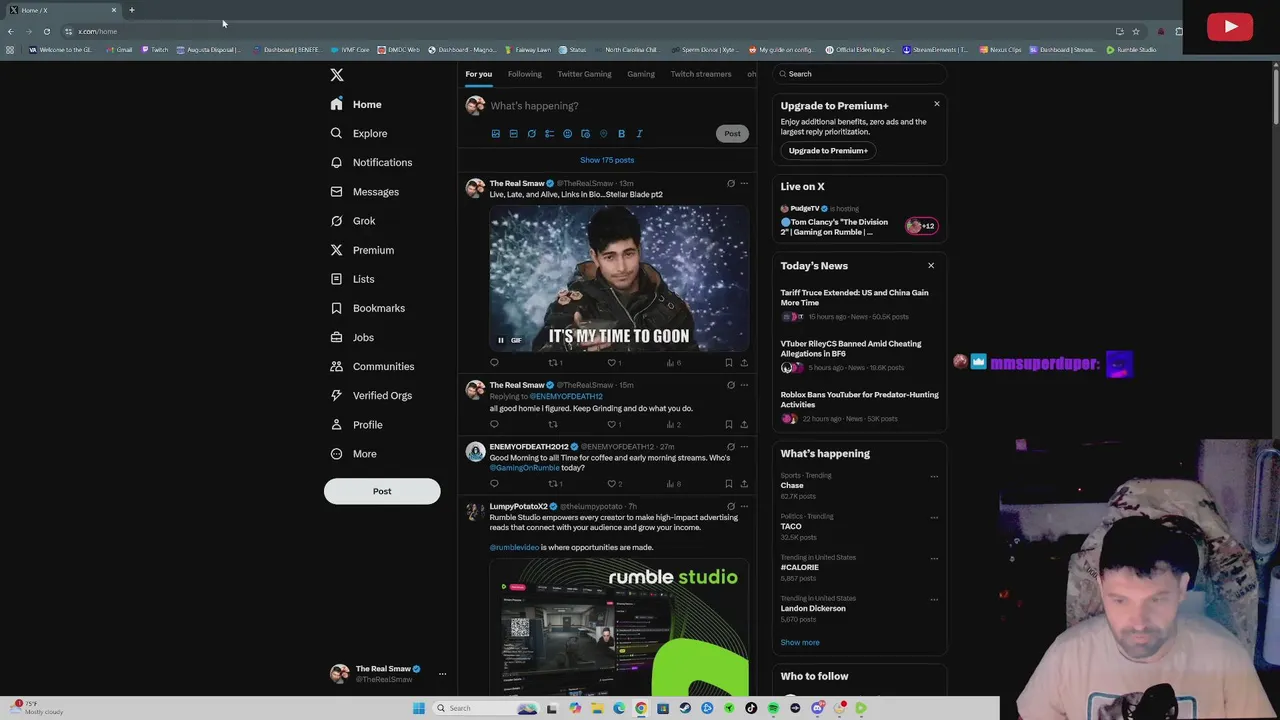Open the @ENEMYOFDEATH12 mention link in the reply
The height and width of the screenshot is (720, 1280).
(566, 397)
